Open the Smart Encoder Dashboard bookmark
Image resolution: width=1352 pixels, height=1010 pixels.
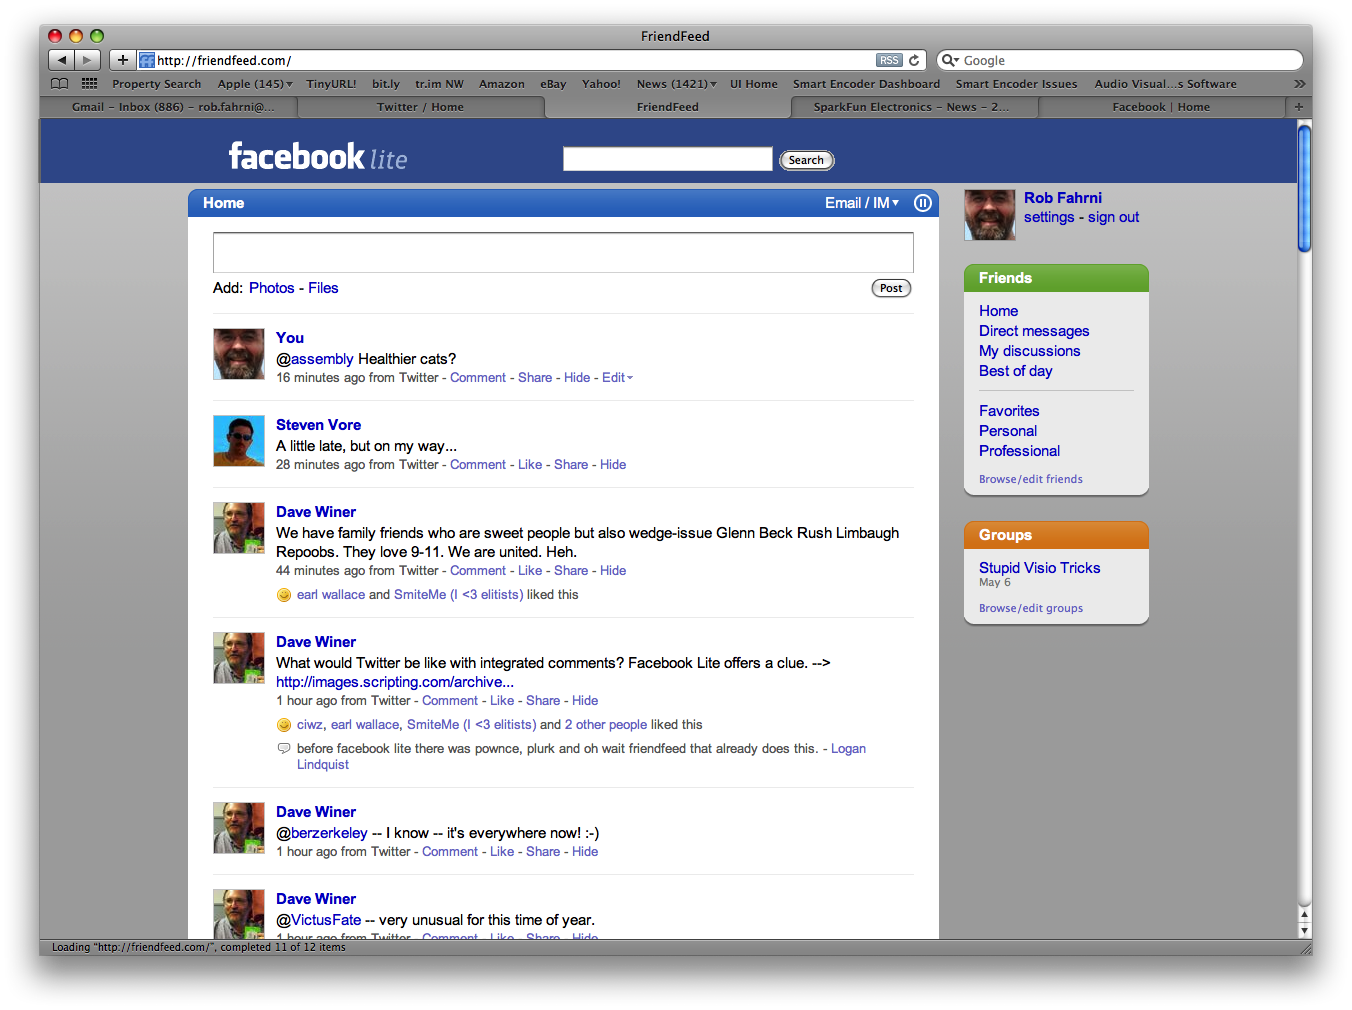(866, 84)
